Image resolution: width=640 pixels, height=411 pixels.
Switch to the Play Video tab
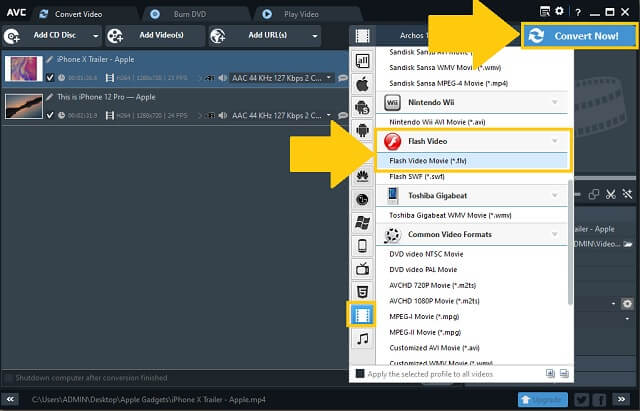[x=301, y=14]
